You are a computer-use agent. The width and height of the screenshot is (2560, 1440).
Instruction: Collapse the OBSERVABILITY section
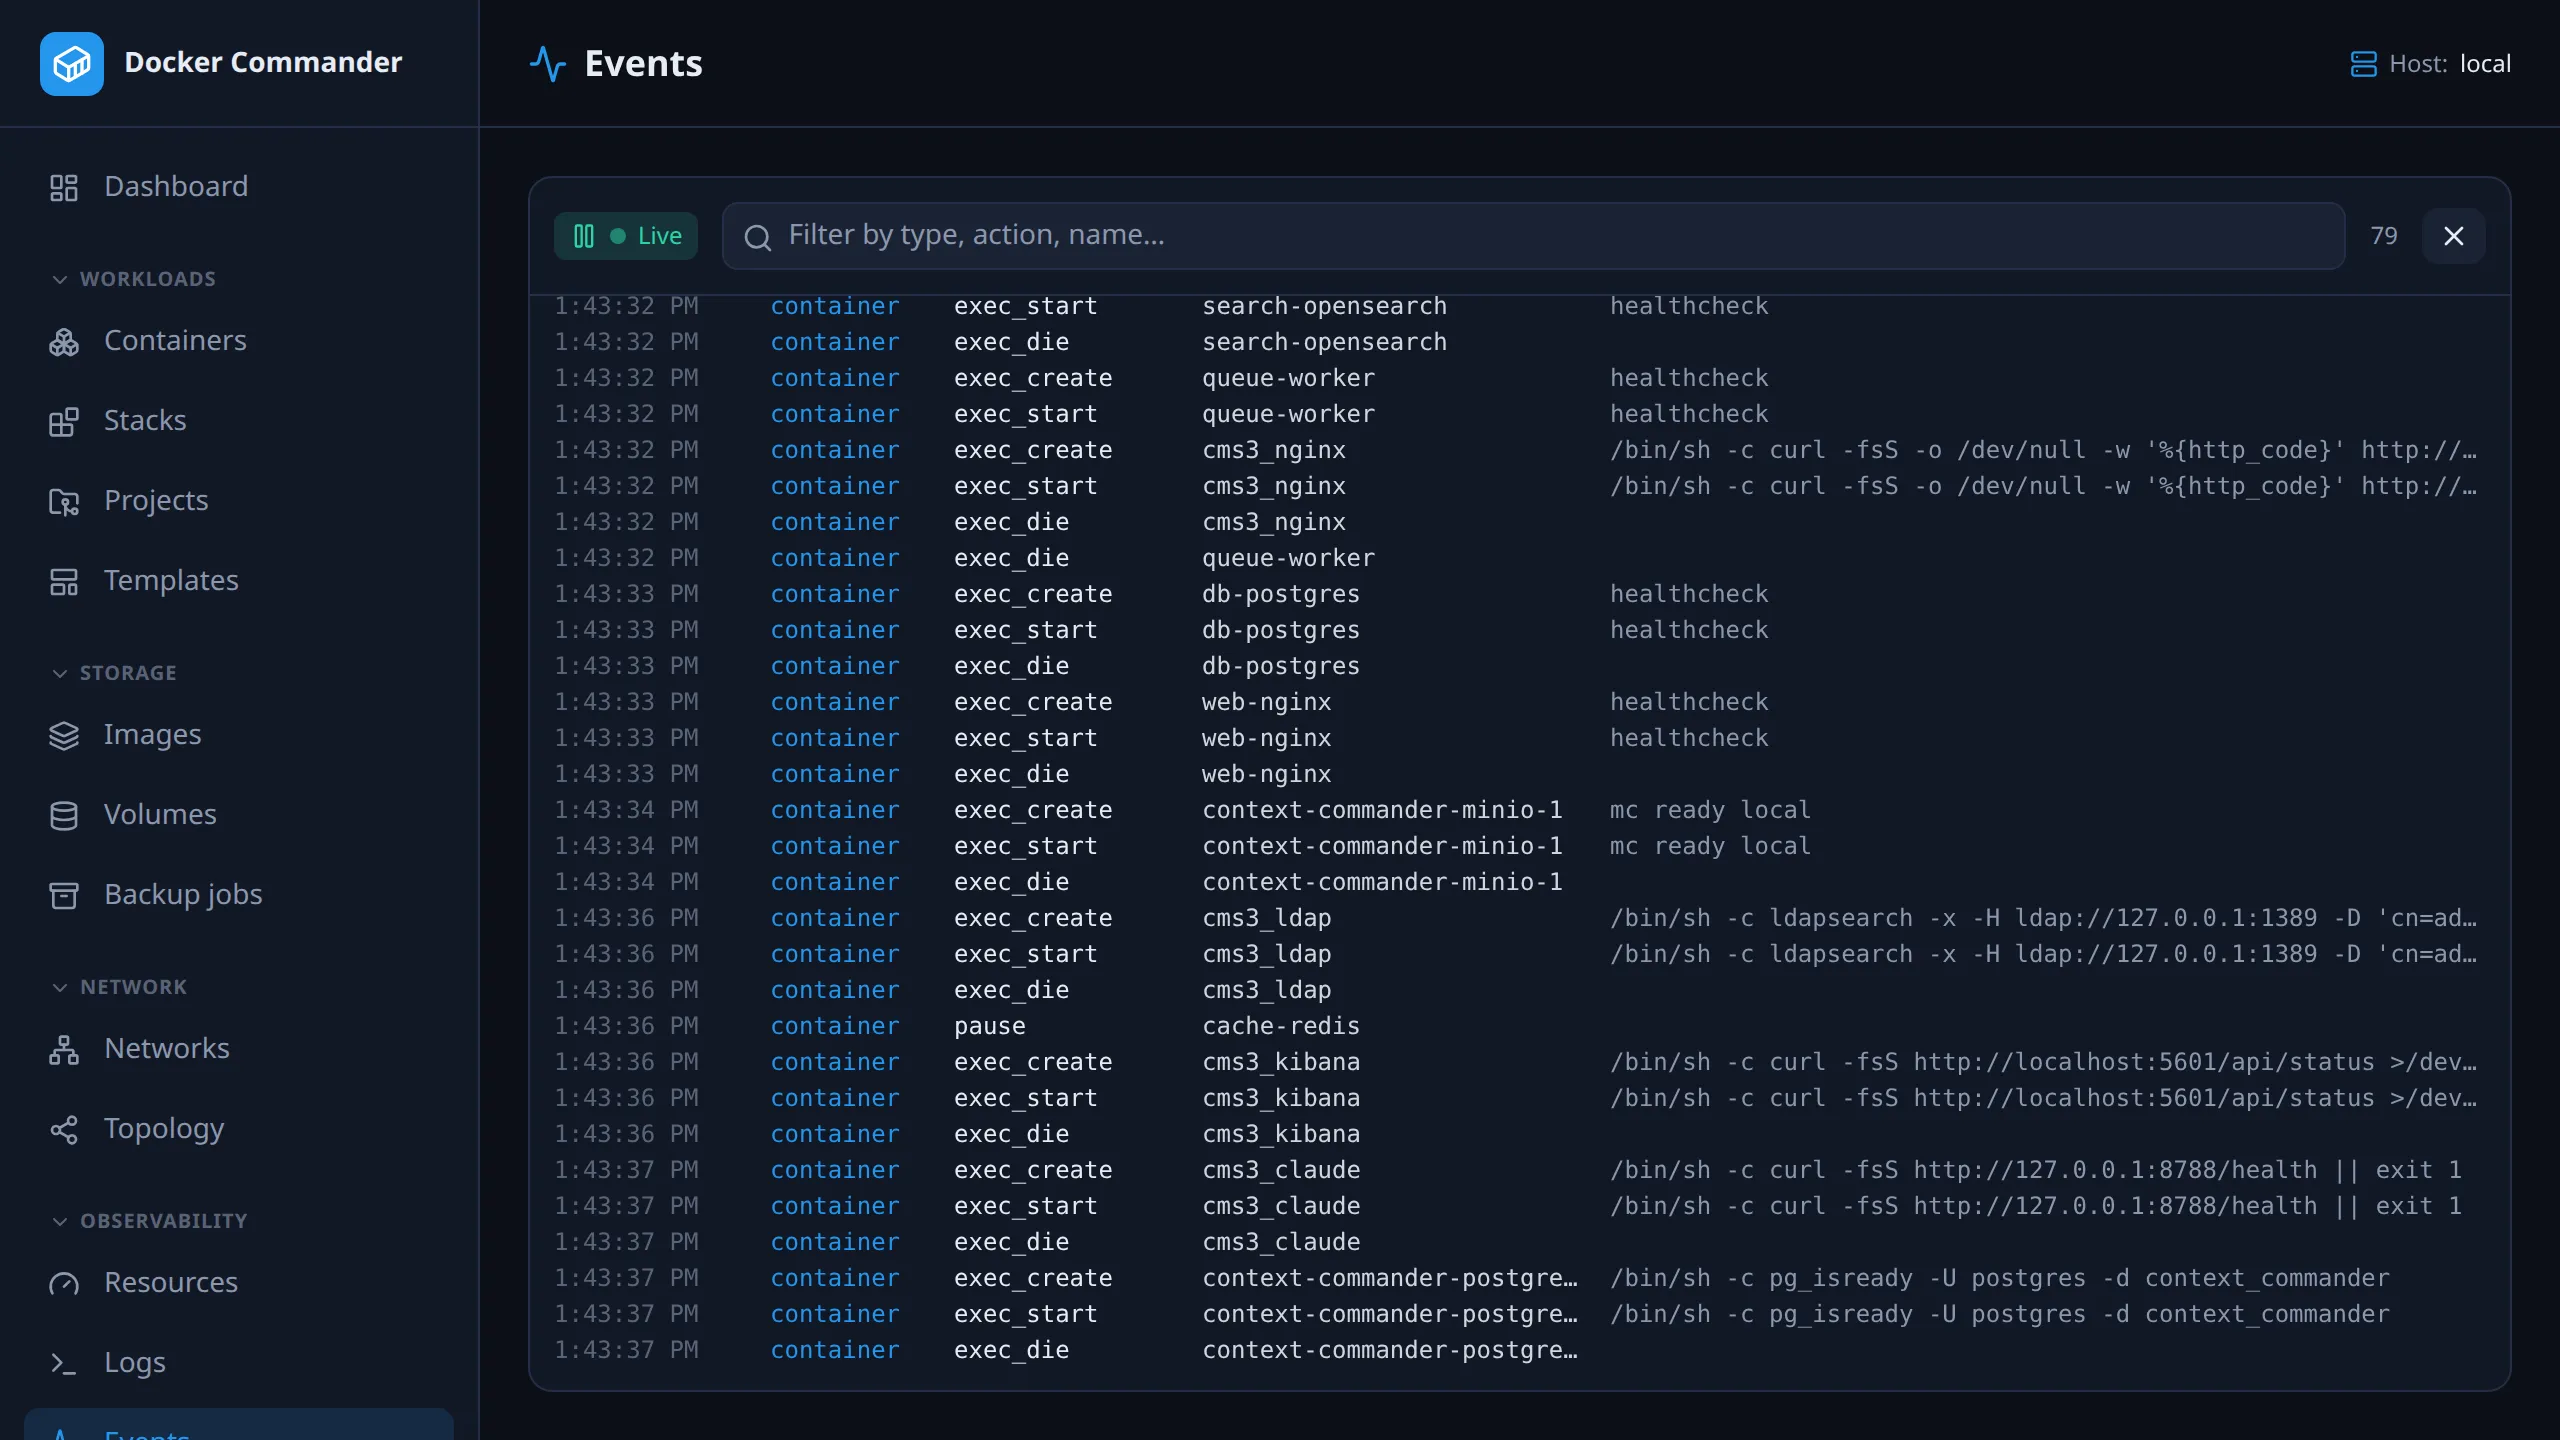pos(149,1221)
